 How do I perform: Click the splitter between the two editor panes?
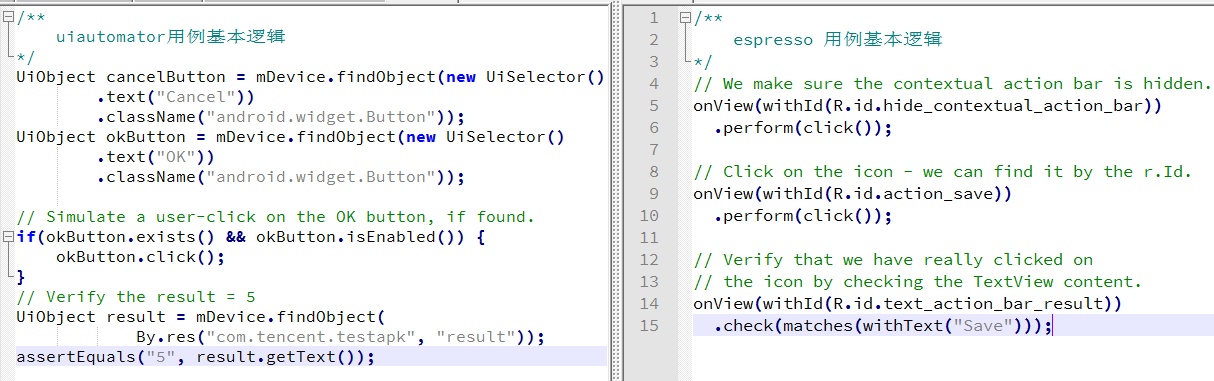[x=614, y=190]
